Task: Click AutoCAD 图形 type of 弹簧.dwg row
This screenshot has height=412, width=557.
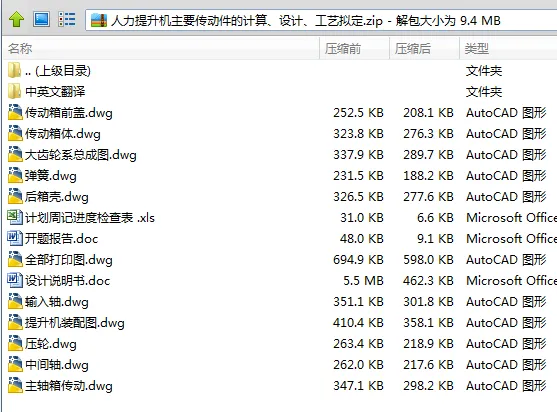Action: 506,175
